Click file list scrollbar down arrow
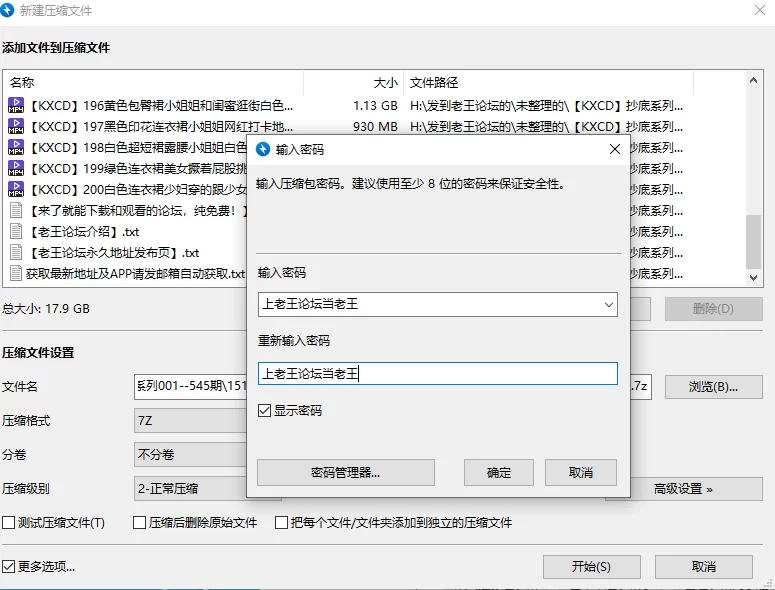This screenshot has width=775, height=590. (753, 278)
